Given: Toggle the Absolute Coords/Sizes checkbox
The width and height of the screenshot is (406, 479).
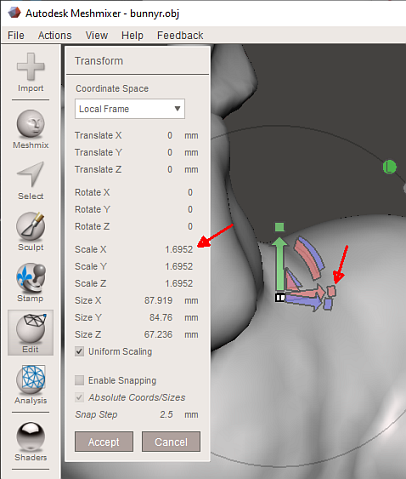Looking at the screenshot, I should [x=79, y=397].
